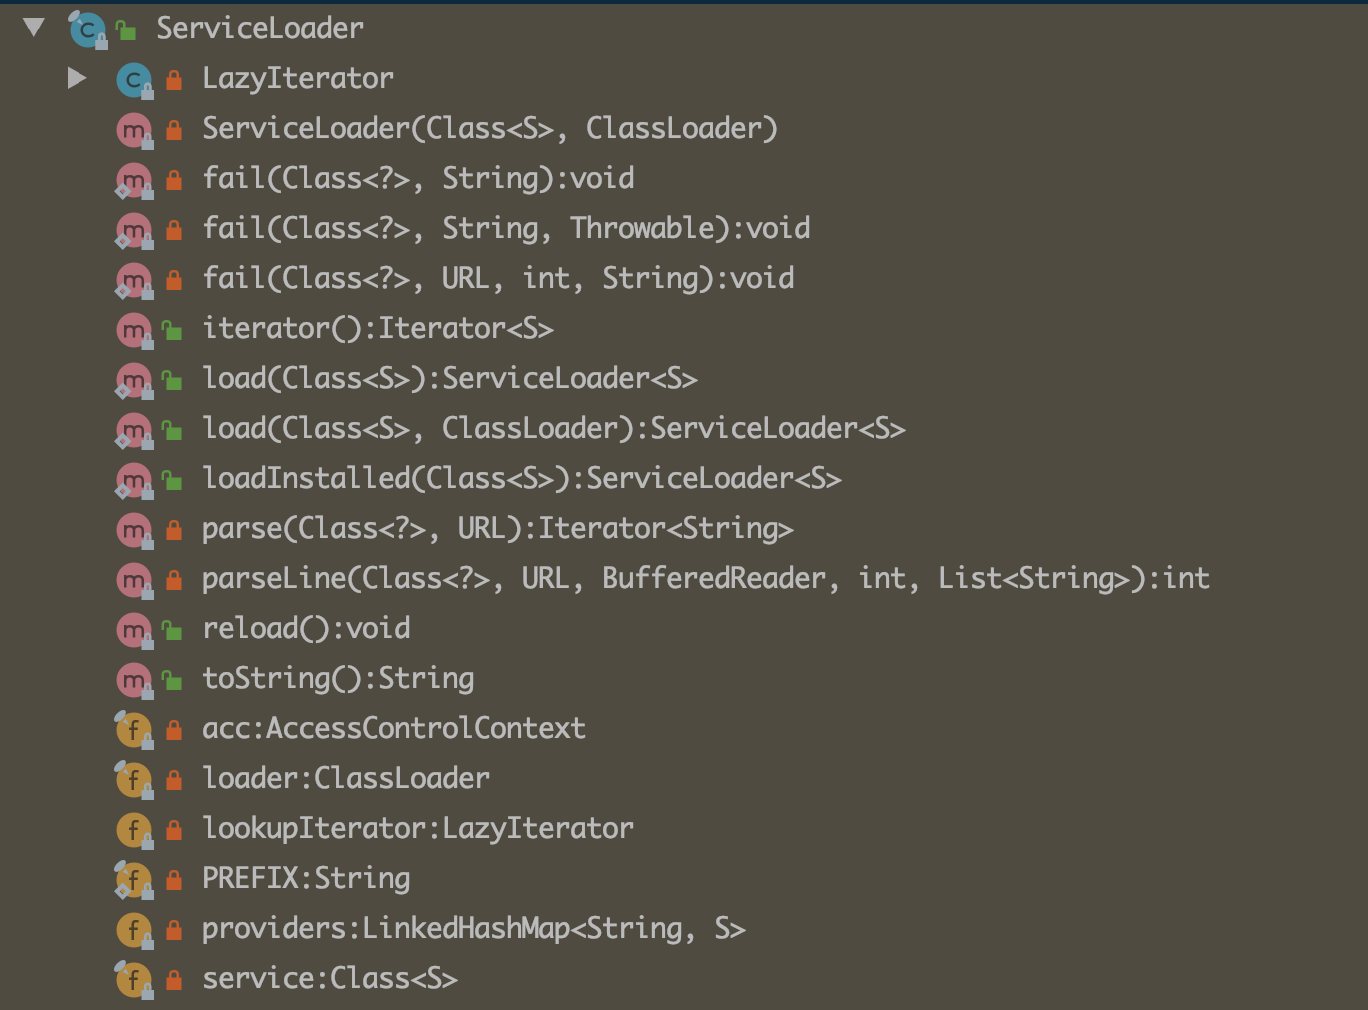Screen dimensions: 1368x1010
Task: Click the static method icon for loadInstalled
Action: click(x=134, y=478)
